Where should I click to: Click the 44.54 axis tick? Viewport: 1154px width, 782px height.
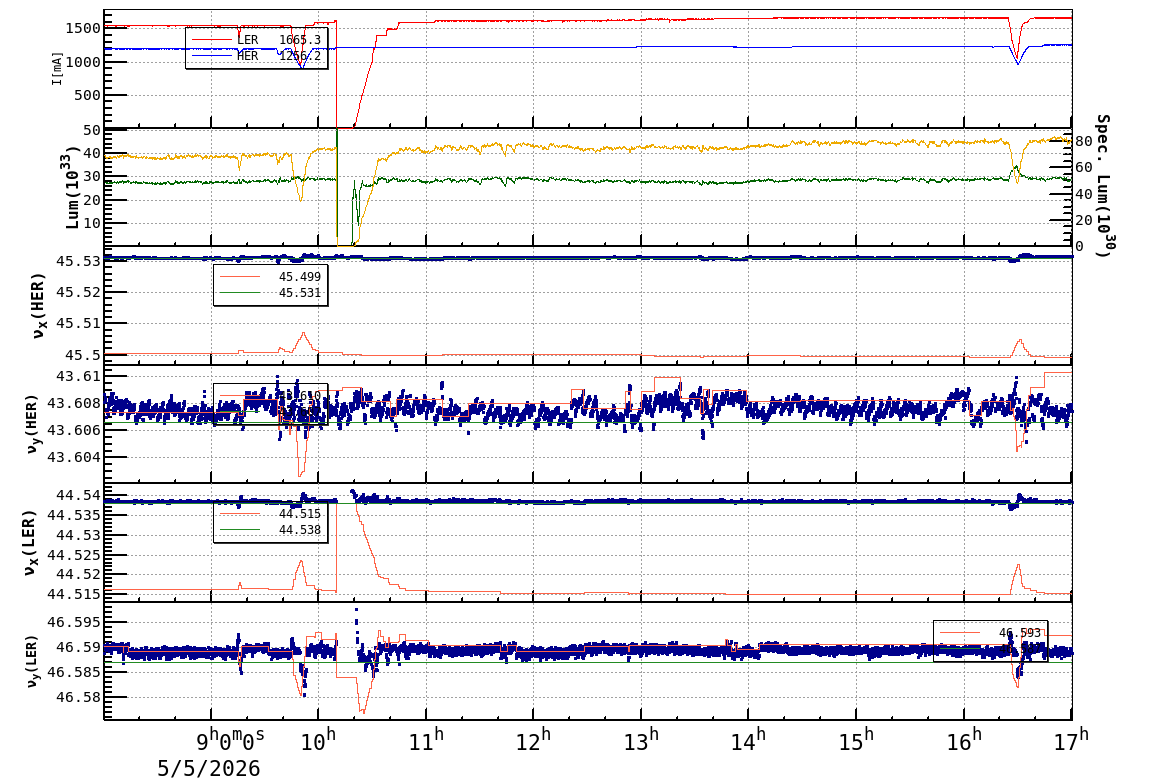[x=79, y=496]
